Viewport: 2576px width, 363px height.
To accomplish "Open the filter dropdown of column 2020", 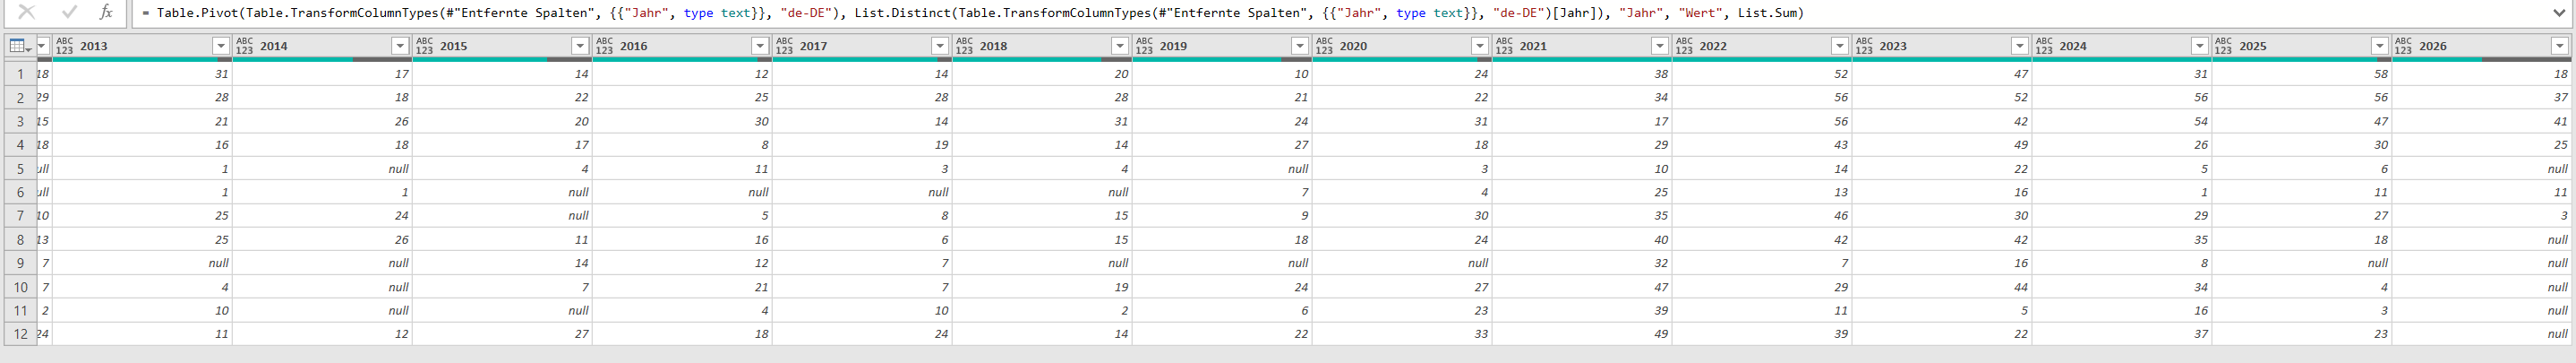I will click(1480, 46).
